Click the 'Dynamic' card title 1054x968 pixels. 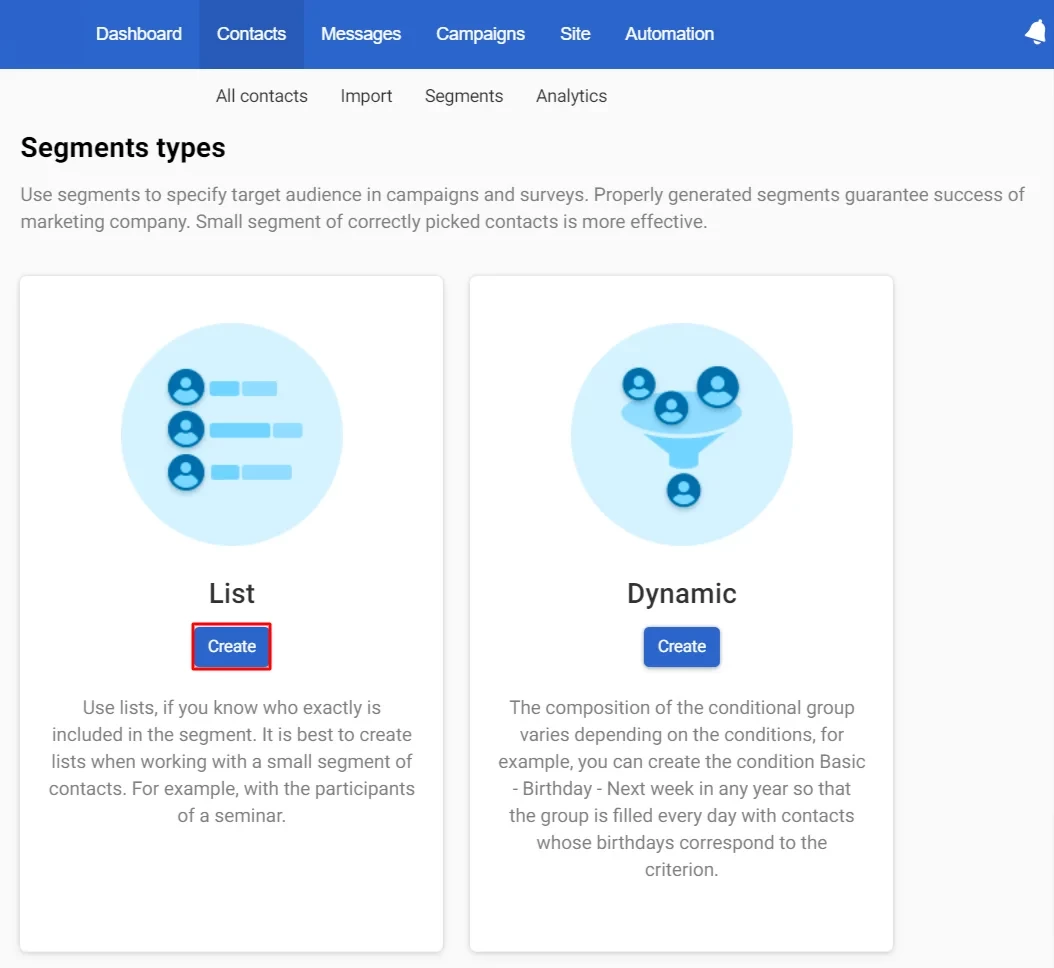[682, 594]
